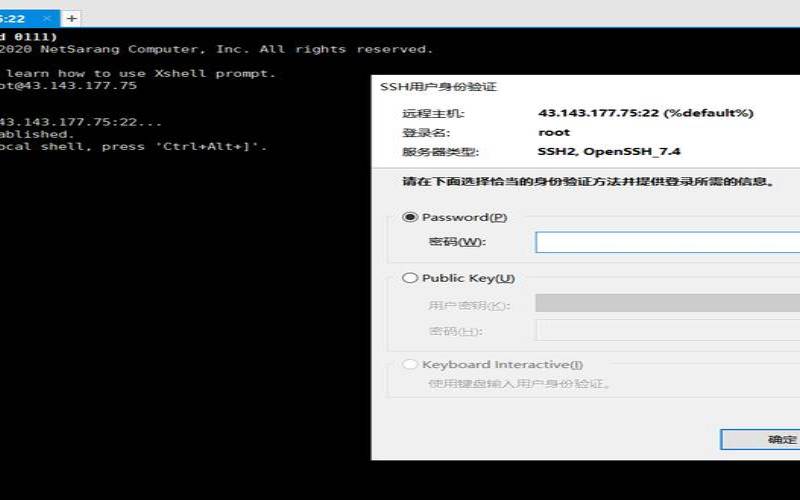
Task: Close the session tab ending in :22
Action: tap(47, 19)
